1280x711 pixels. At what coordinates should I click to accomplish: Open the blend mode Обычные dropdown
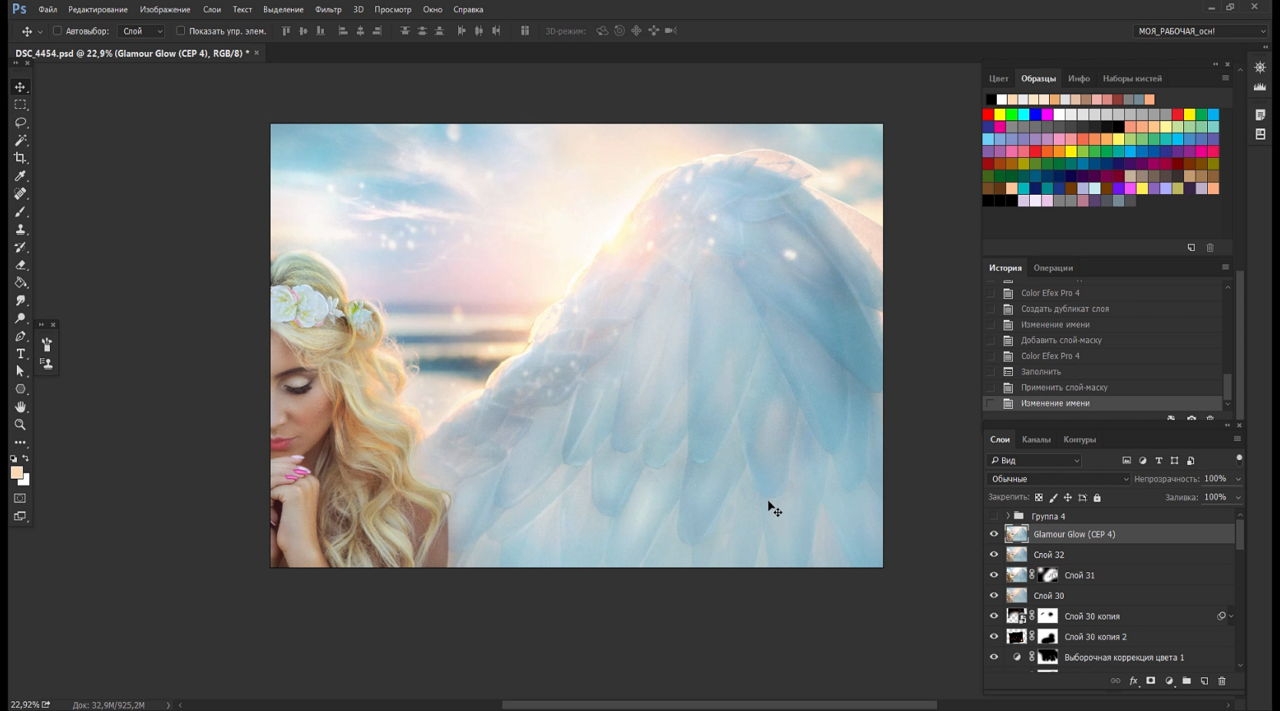pyautogui.click(x=1058, y=479)
